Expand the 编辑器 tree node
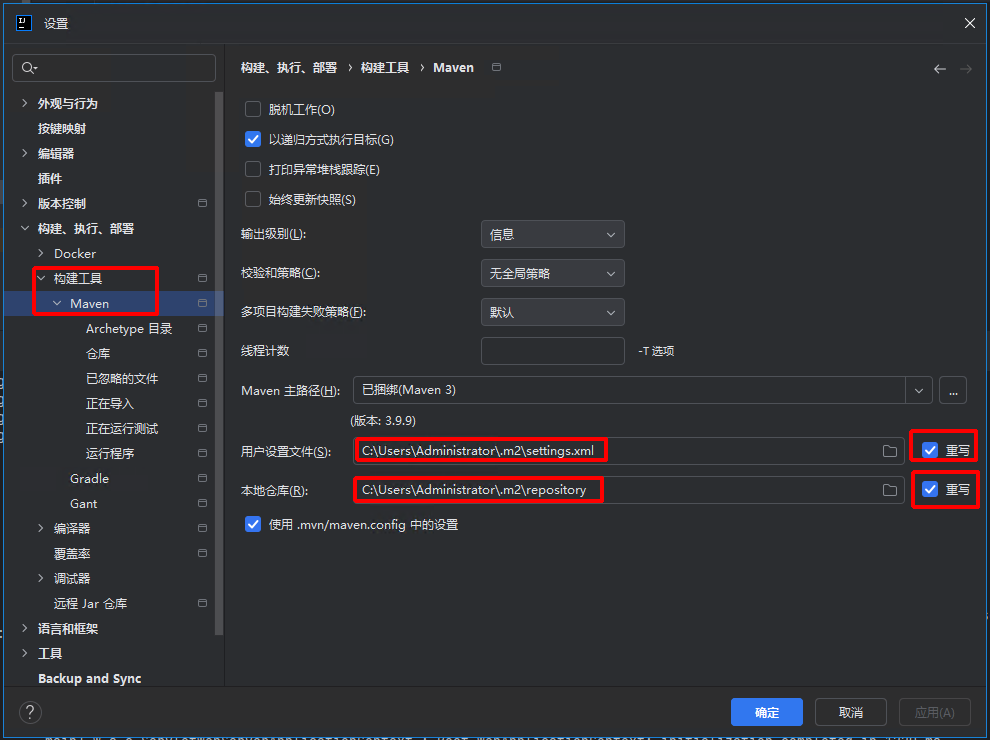Image resolution: width=990 pixels, height=740 pixels. (25, 153)
